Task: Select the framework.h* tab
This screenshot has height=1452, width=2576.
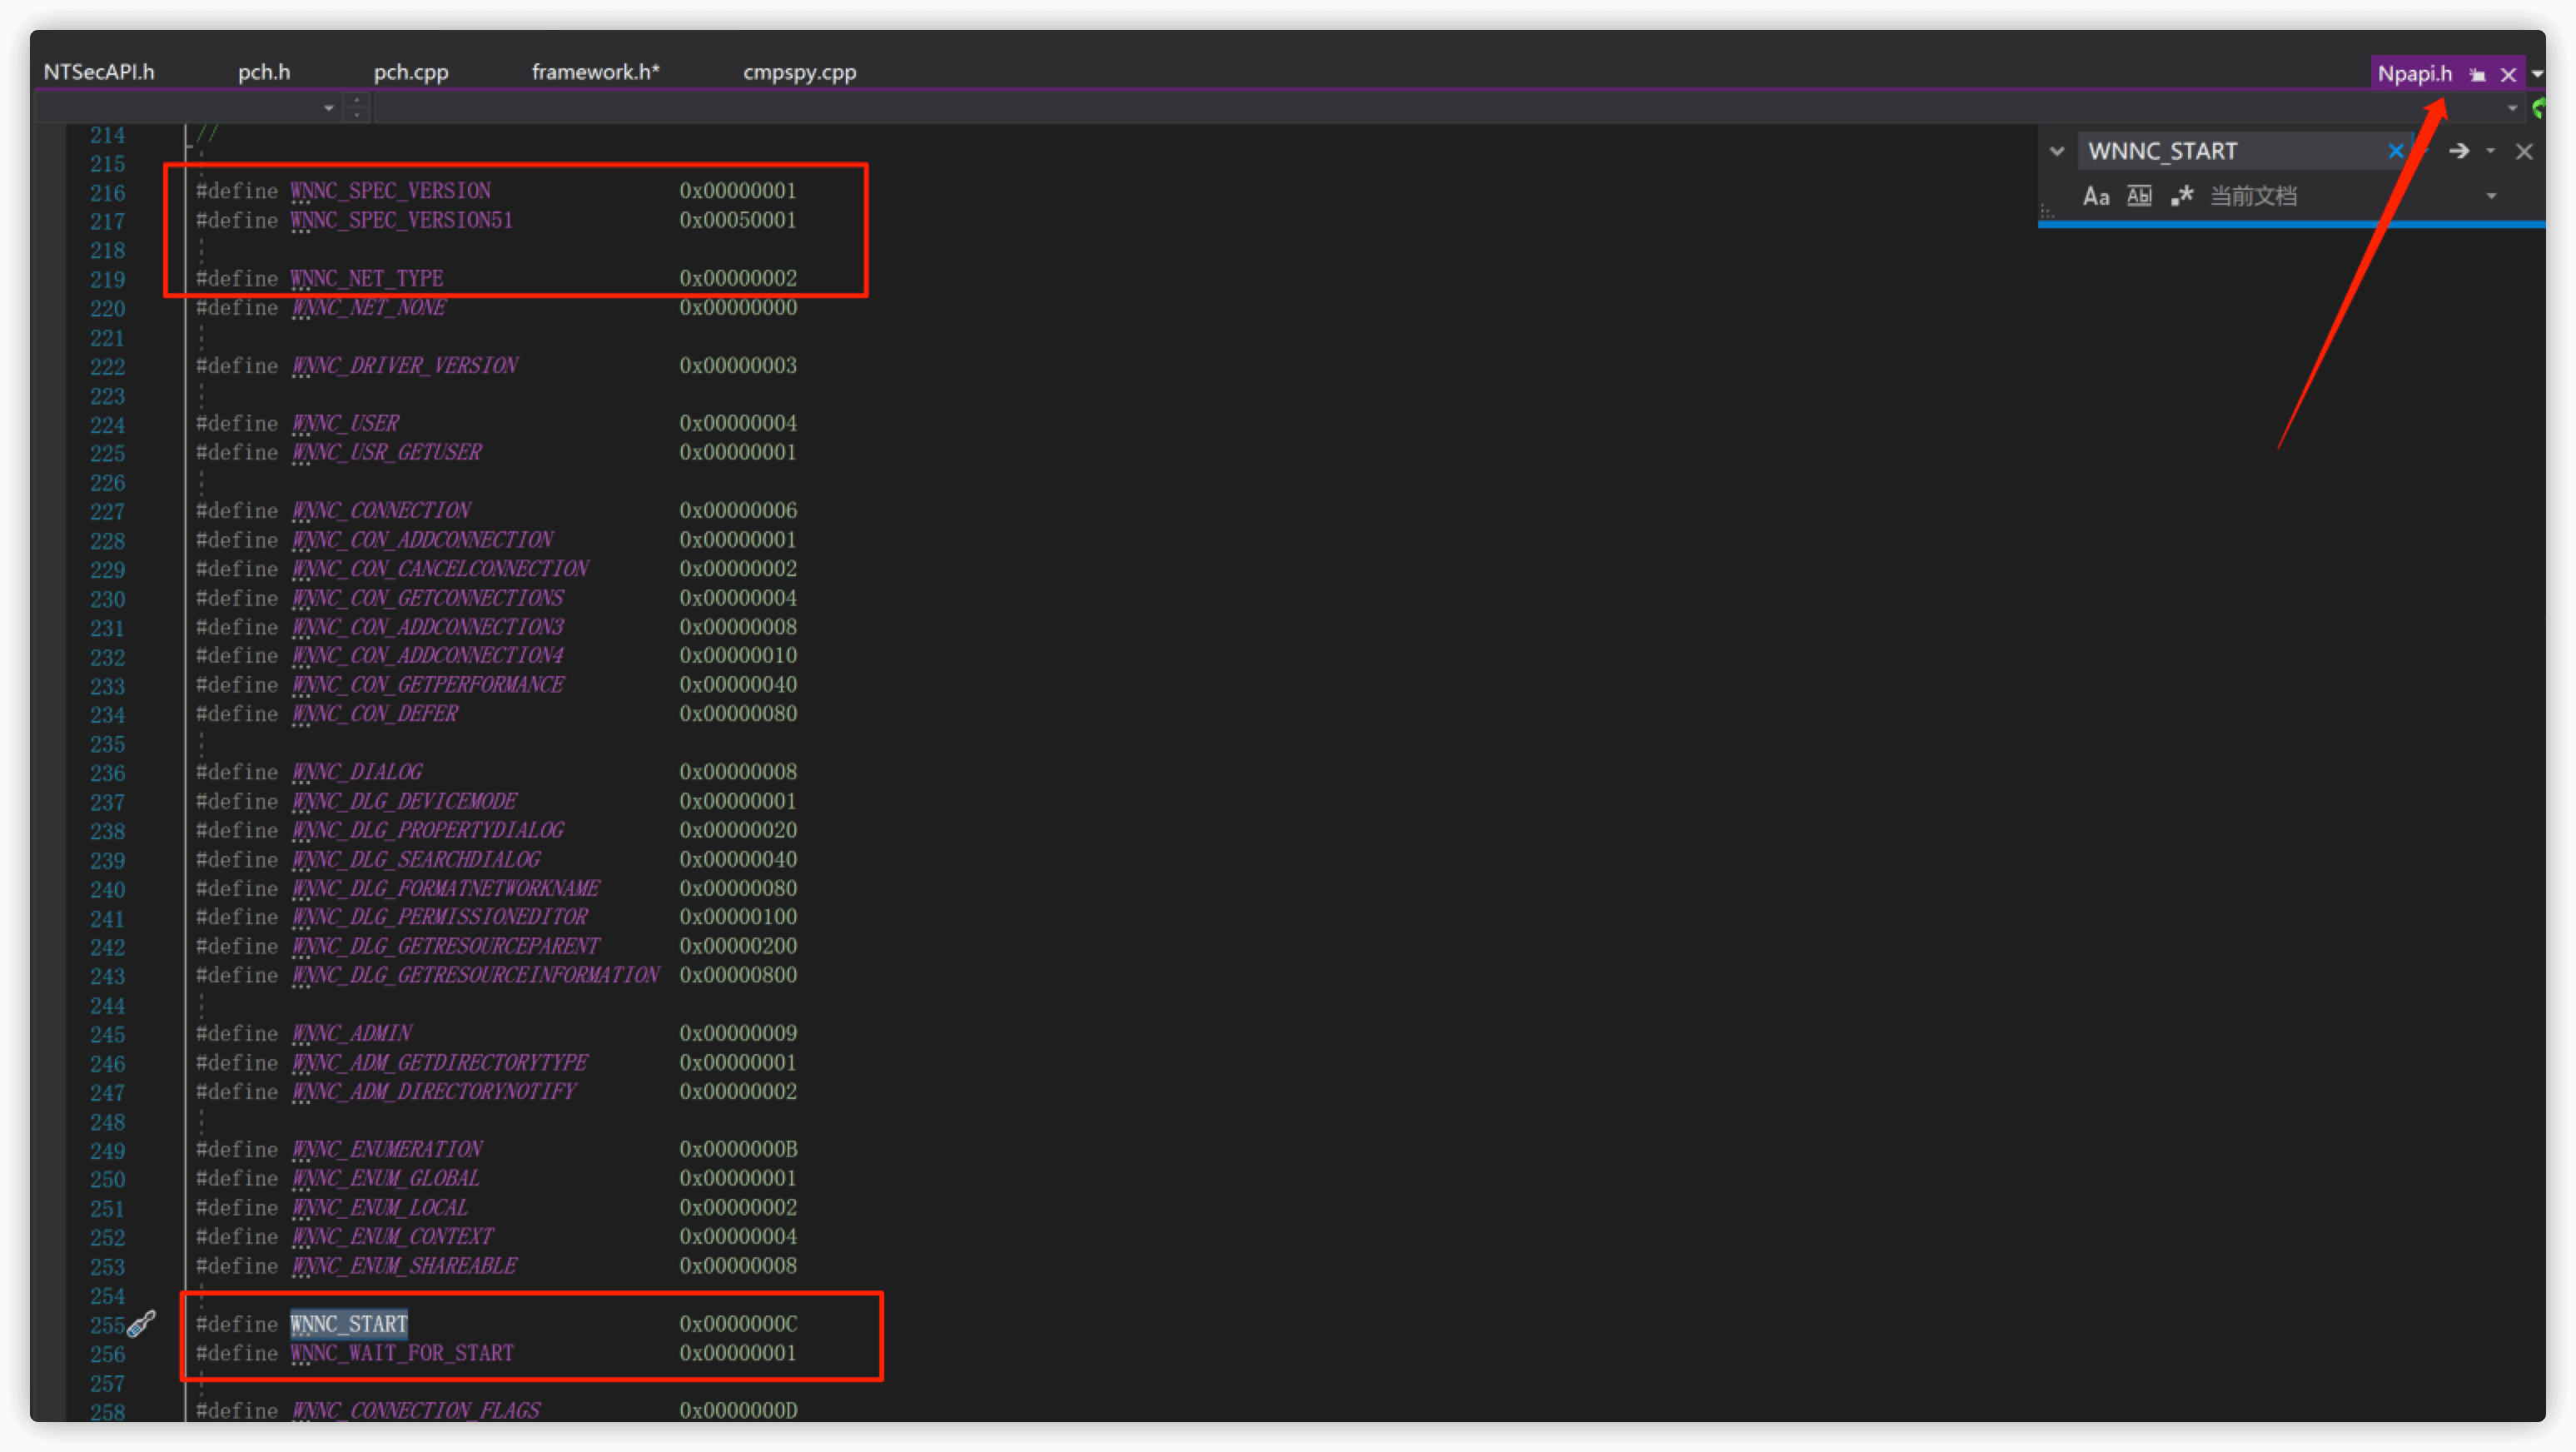Action: pos(595,72)
